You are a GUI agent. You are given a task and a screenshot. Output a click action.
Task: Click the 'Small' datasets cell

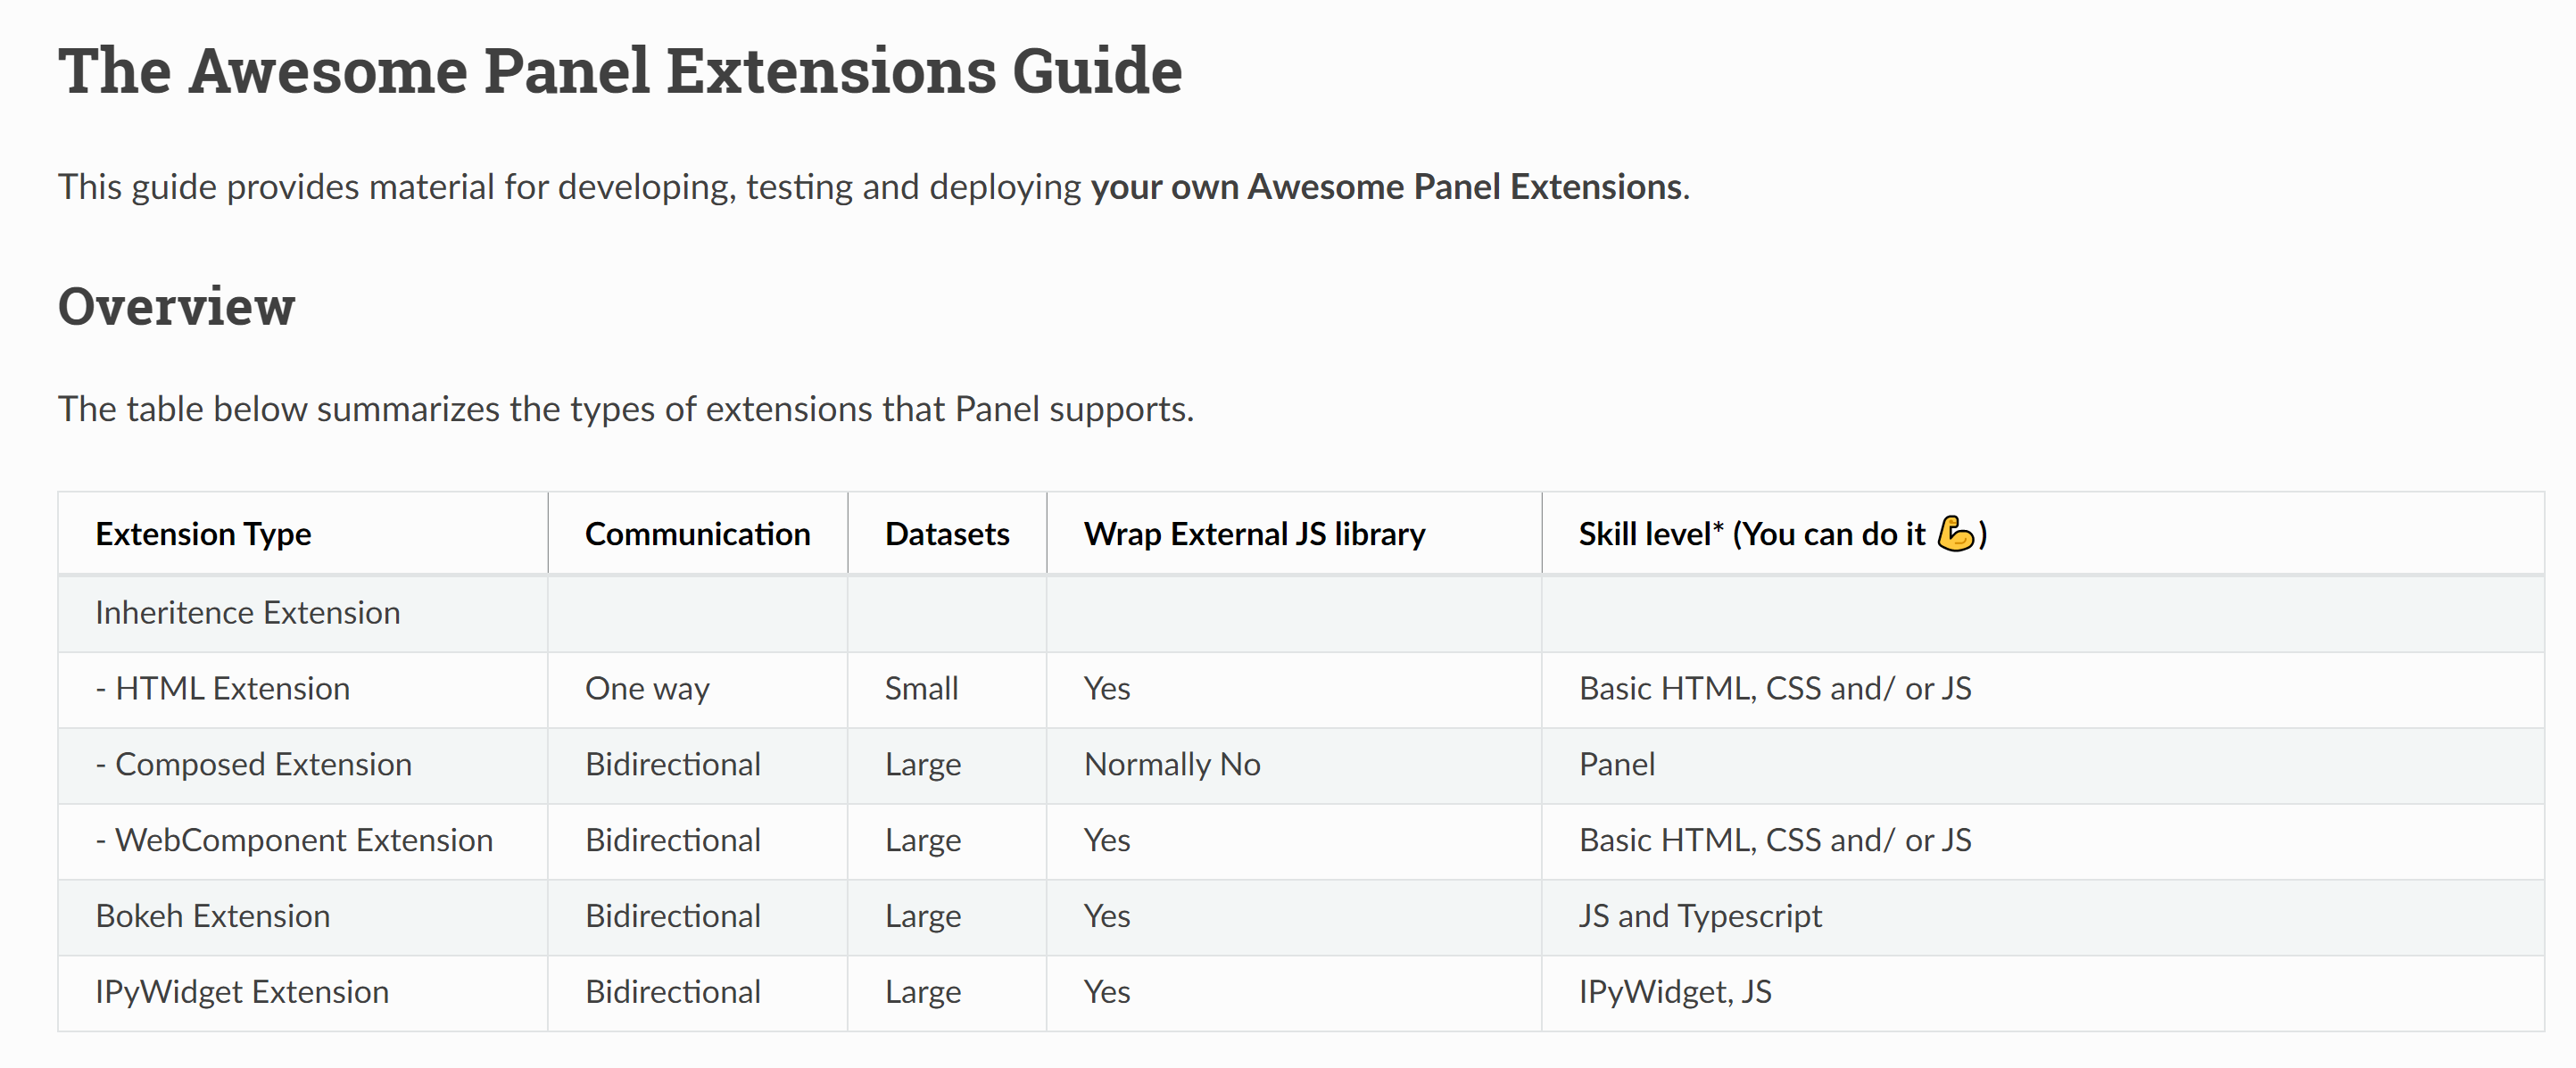(921, 688)
